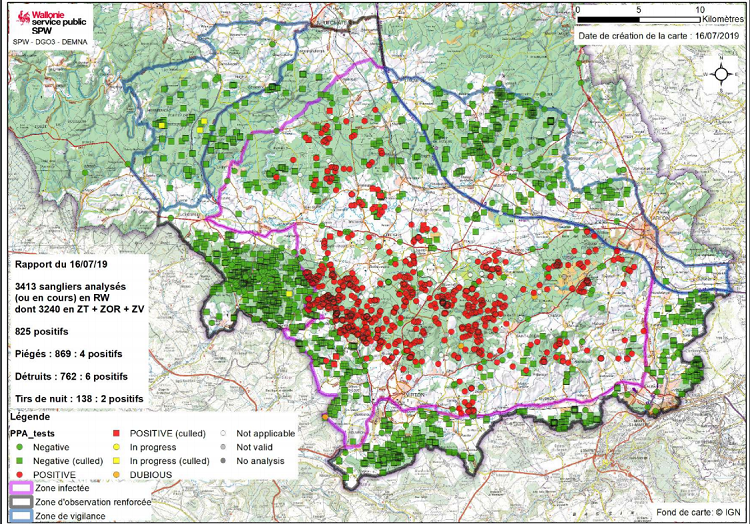
Task: Click the red POSITIVE (culled) square symbol
Action: tap(120, 435)
